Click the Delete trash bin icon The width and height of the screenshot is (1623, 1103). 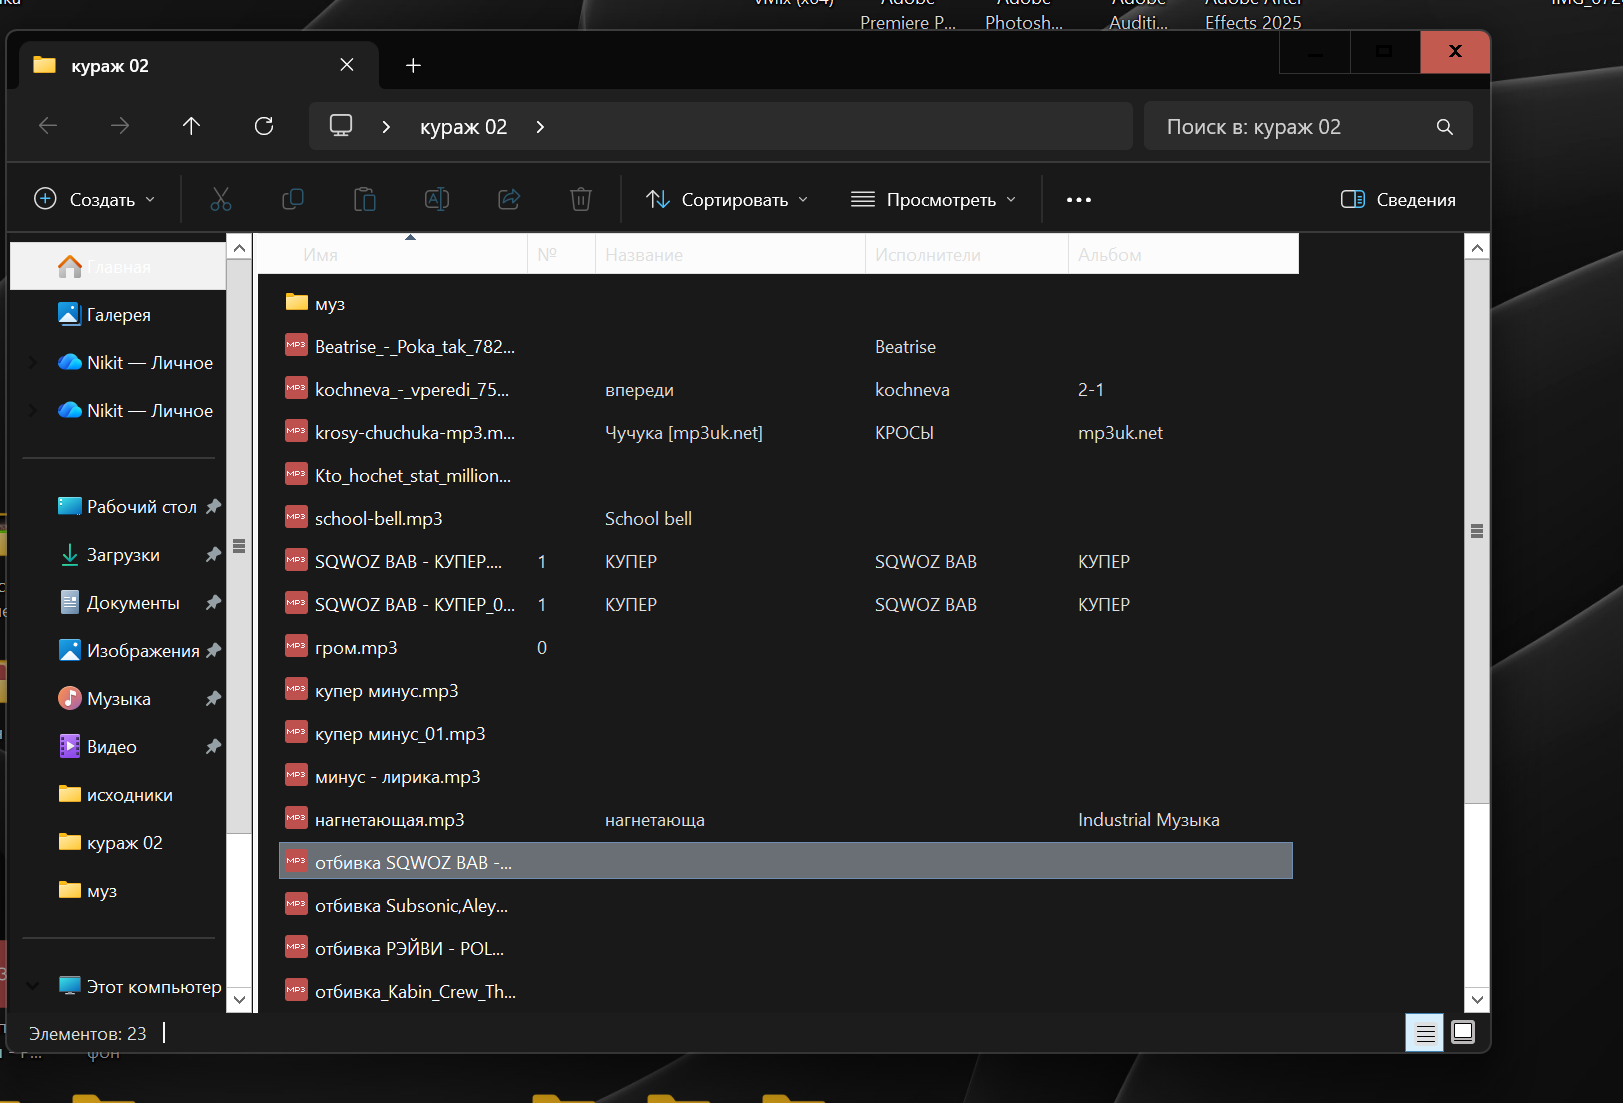[x=581, y=199]
